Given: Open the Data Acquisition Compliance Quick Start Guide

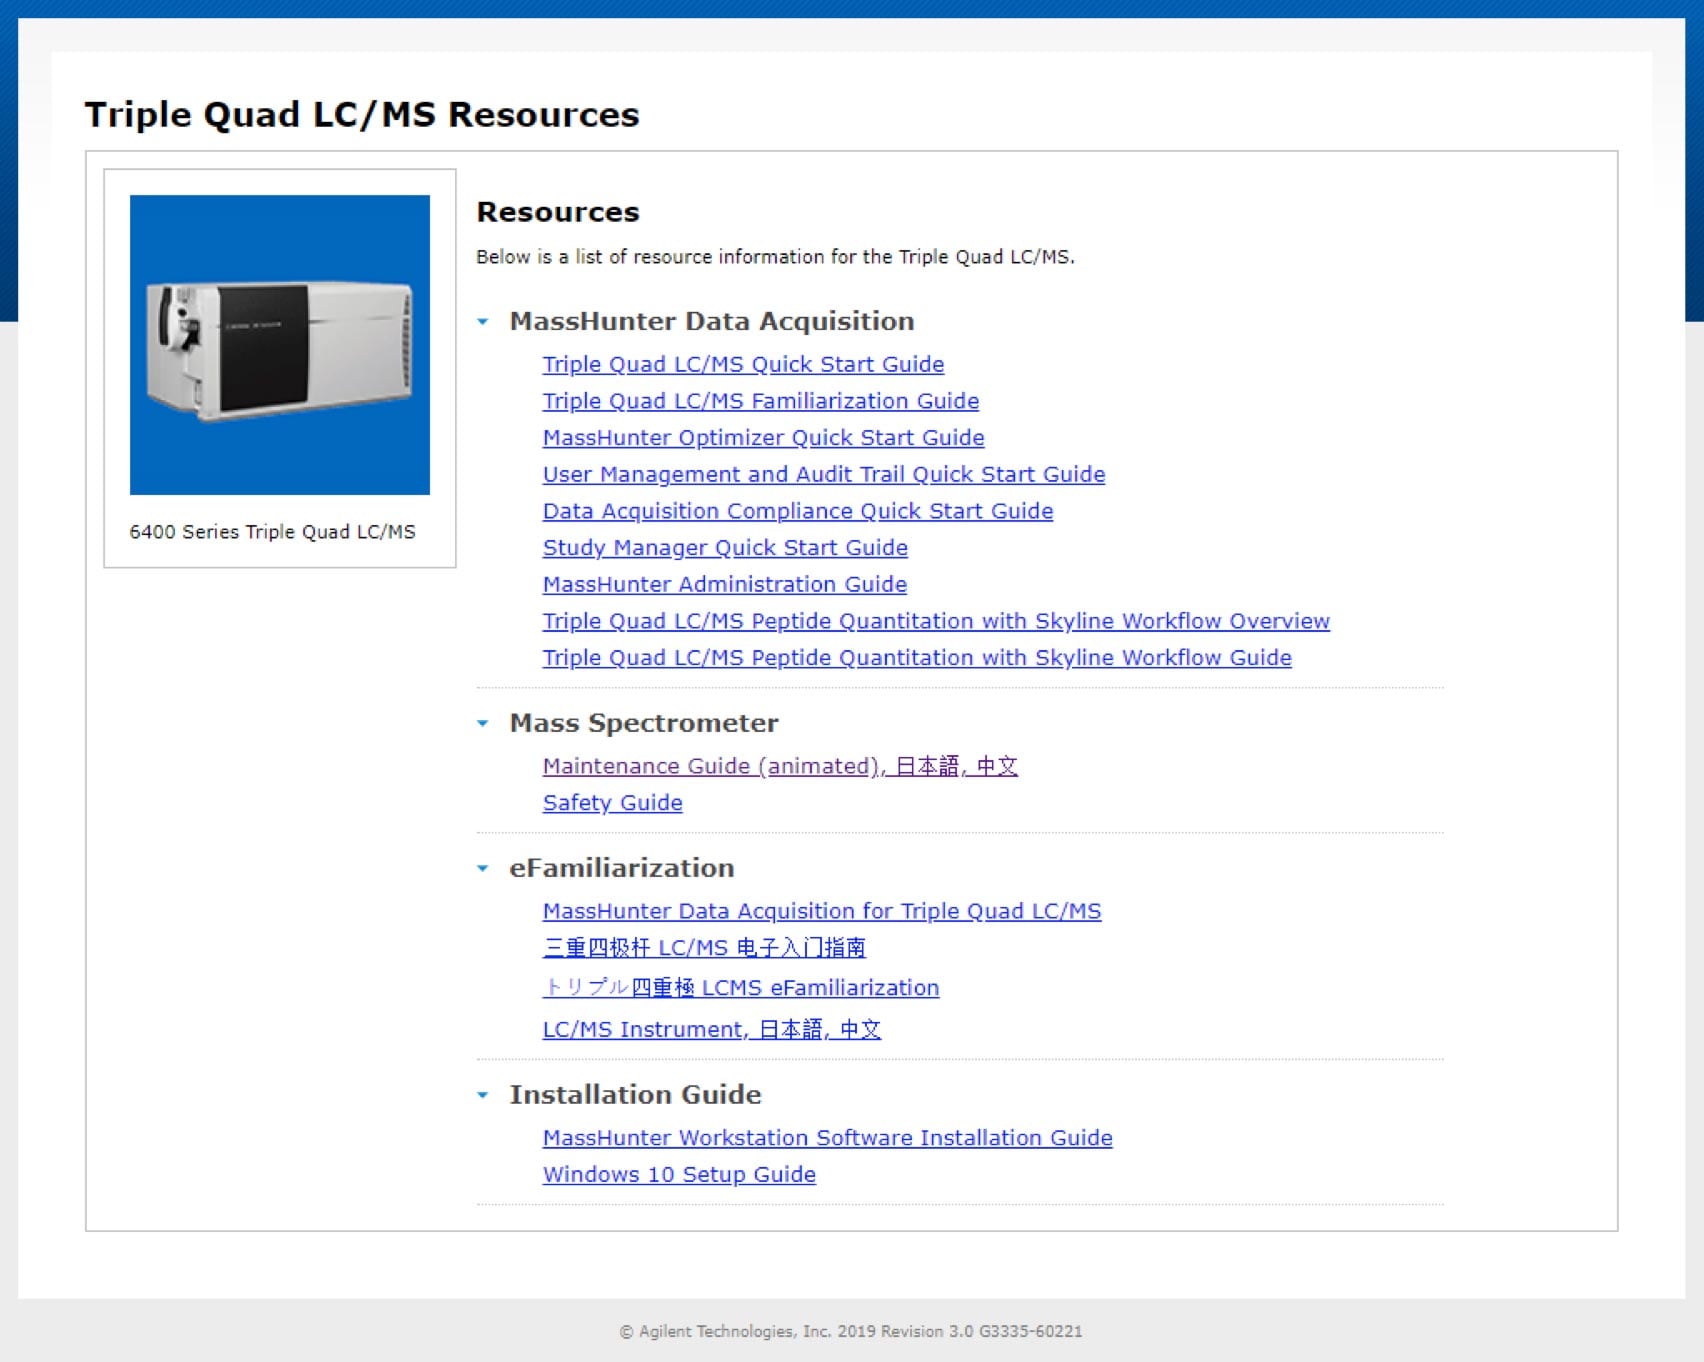Looking at the screenshot, I should (797, 511).
